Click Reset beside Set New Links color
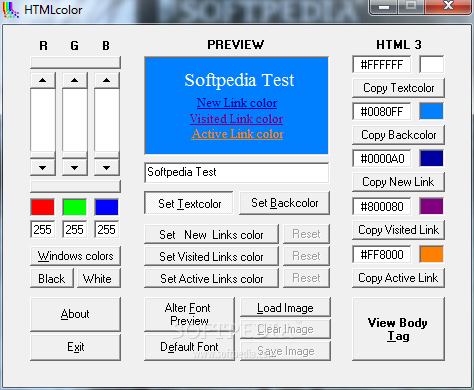474x390 pixels. (x=306, y=234)
